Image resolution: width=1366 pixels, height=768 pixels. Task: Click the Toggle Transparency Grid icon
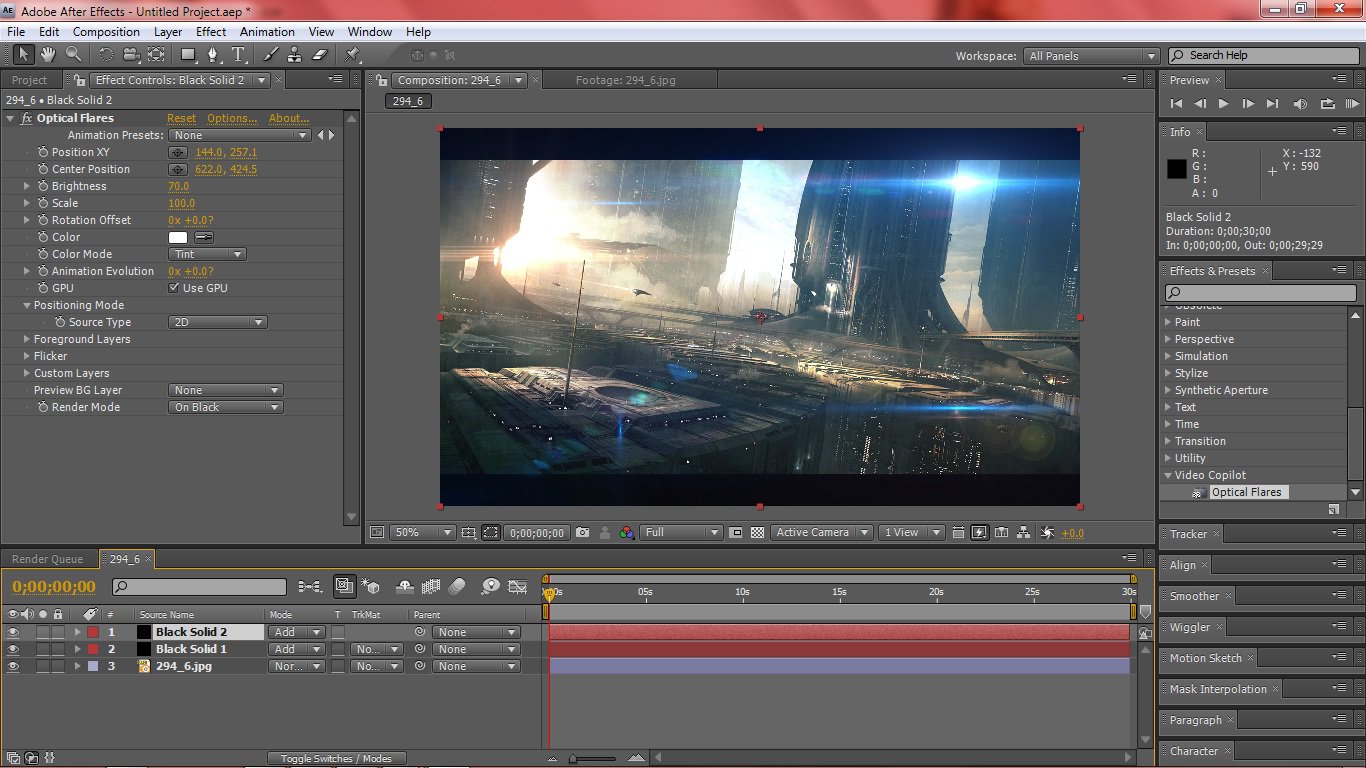pos(757,533)
